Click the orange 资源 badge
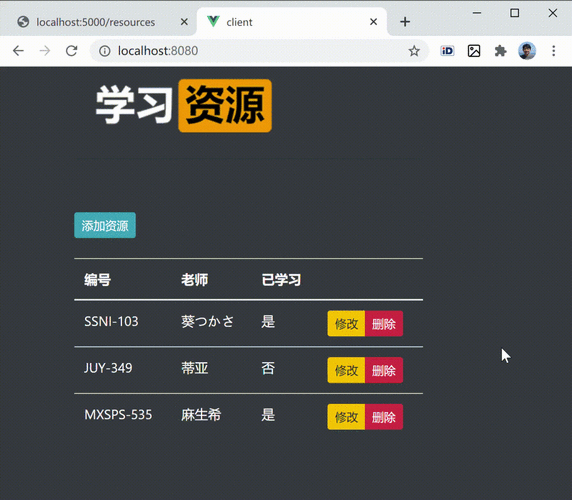Viewport: 572px width, 500px height. tap(225, 106)
